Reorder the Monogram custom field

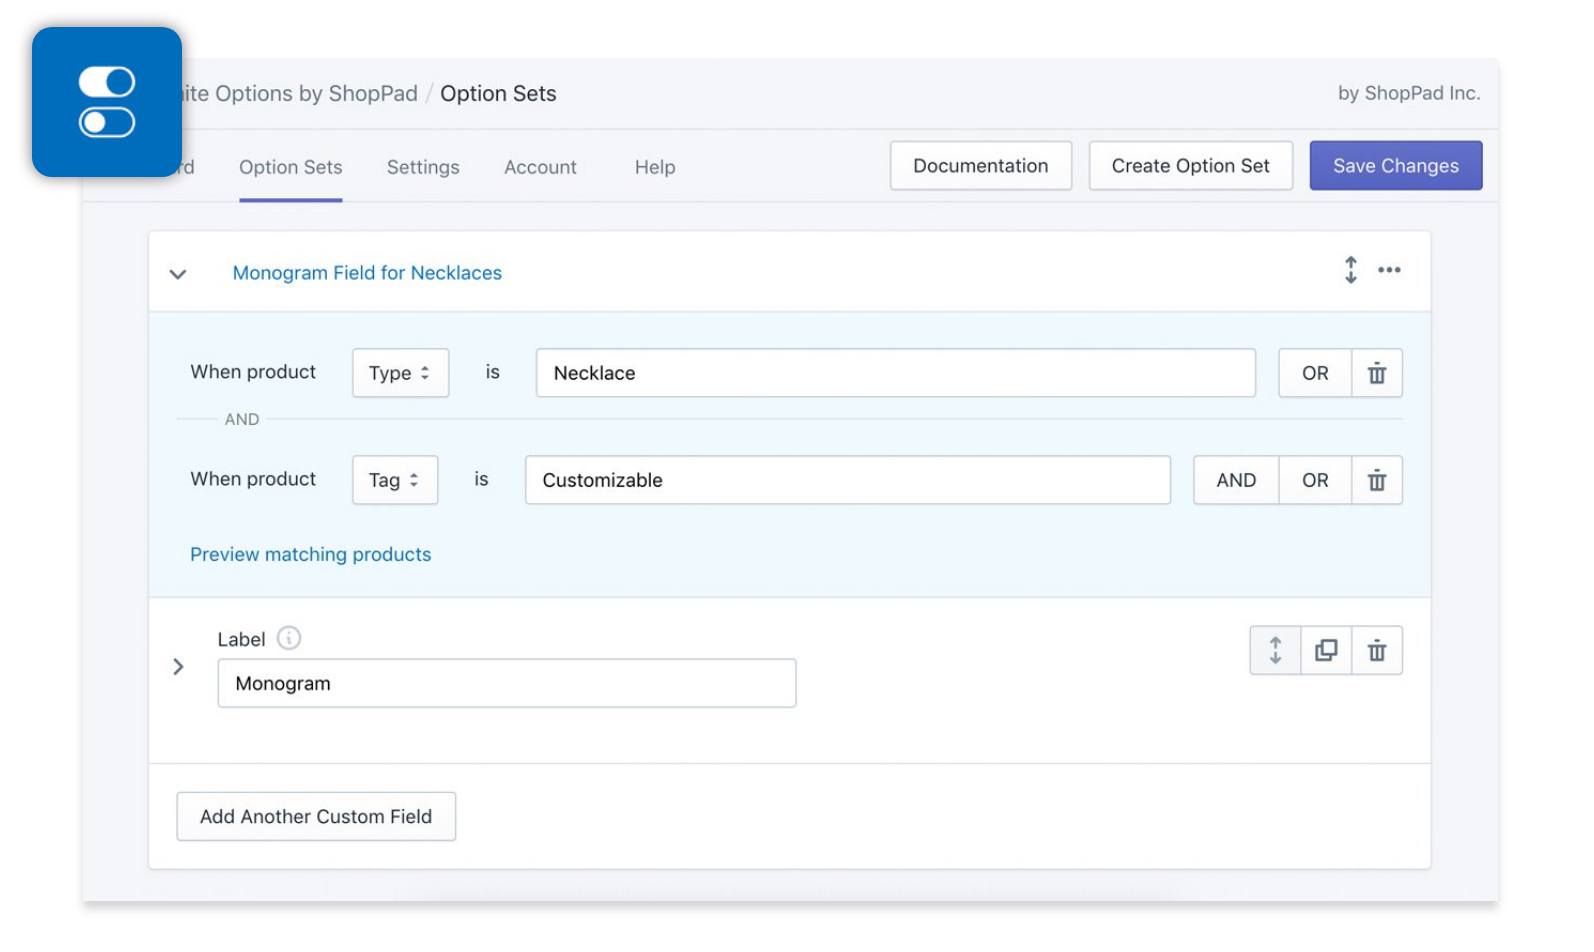(1275, 650)
